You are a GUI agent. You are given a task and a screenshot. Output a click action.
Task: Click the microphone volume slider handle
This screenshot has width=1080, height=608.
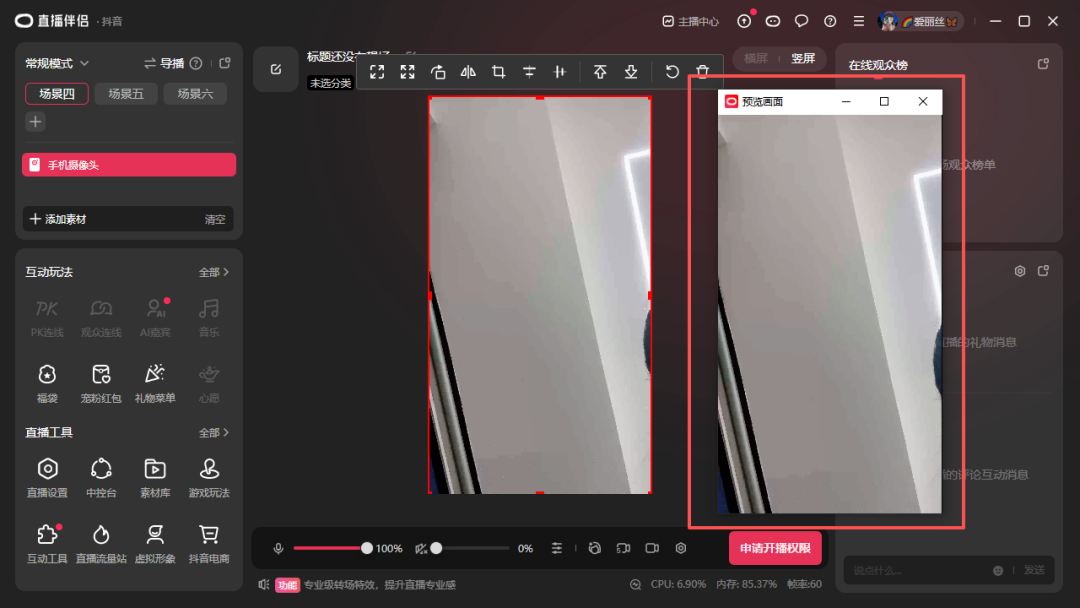(x=367, y=548)
